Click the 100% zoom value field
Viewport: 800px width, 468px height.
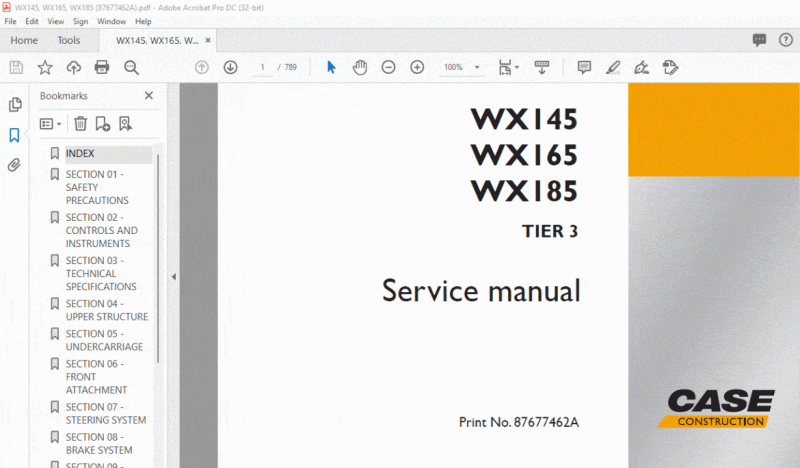[x=453, y=67]
